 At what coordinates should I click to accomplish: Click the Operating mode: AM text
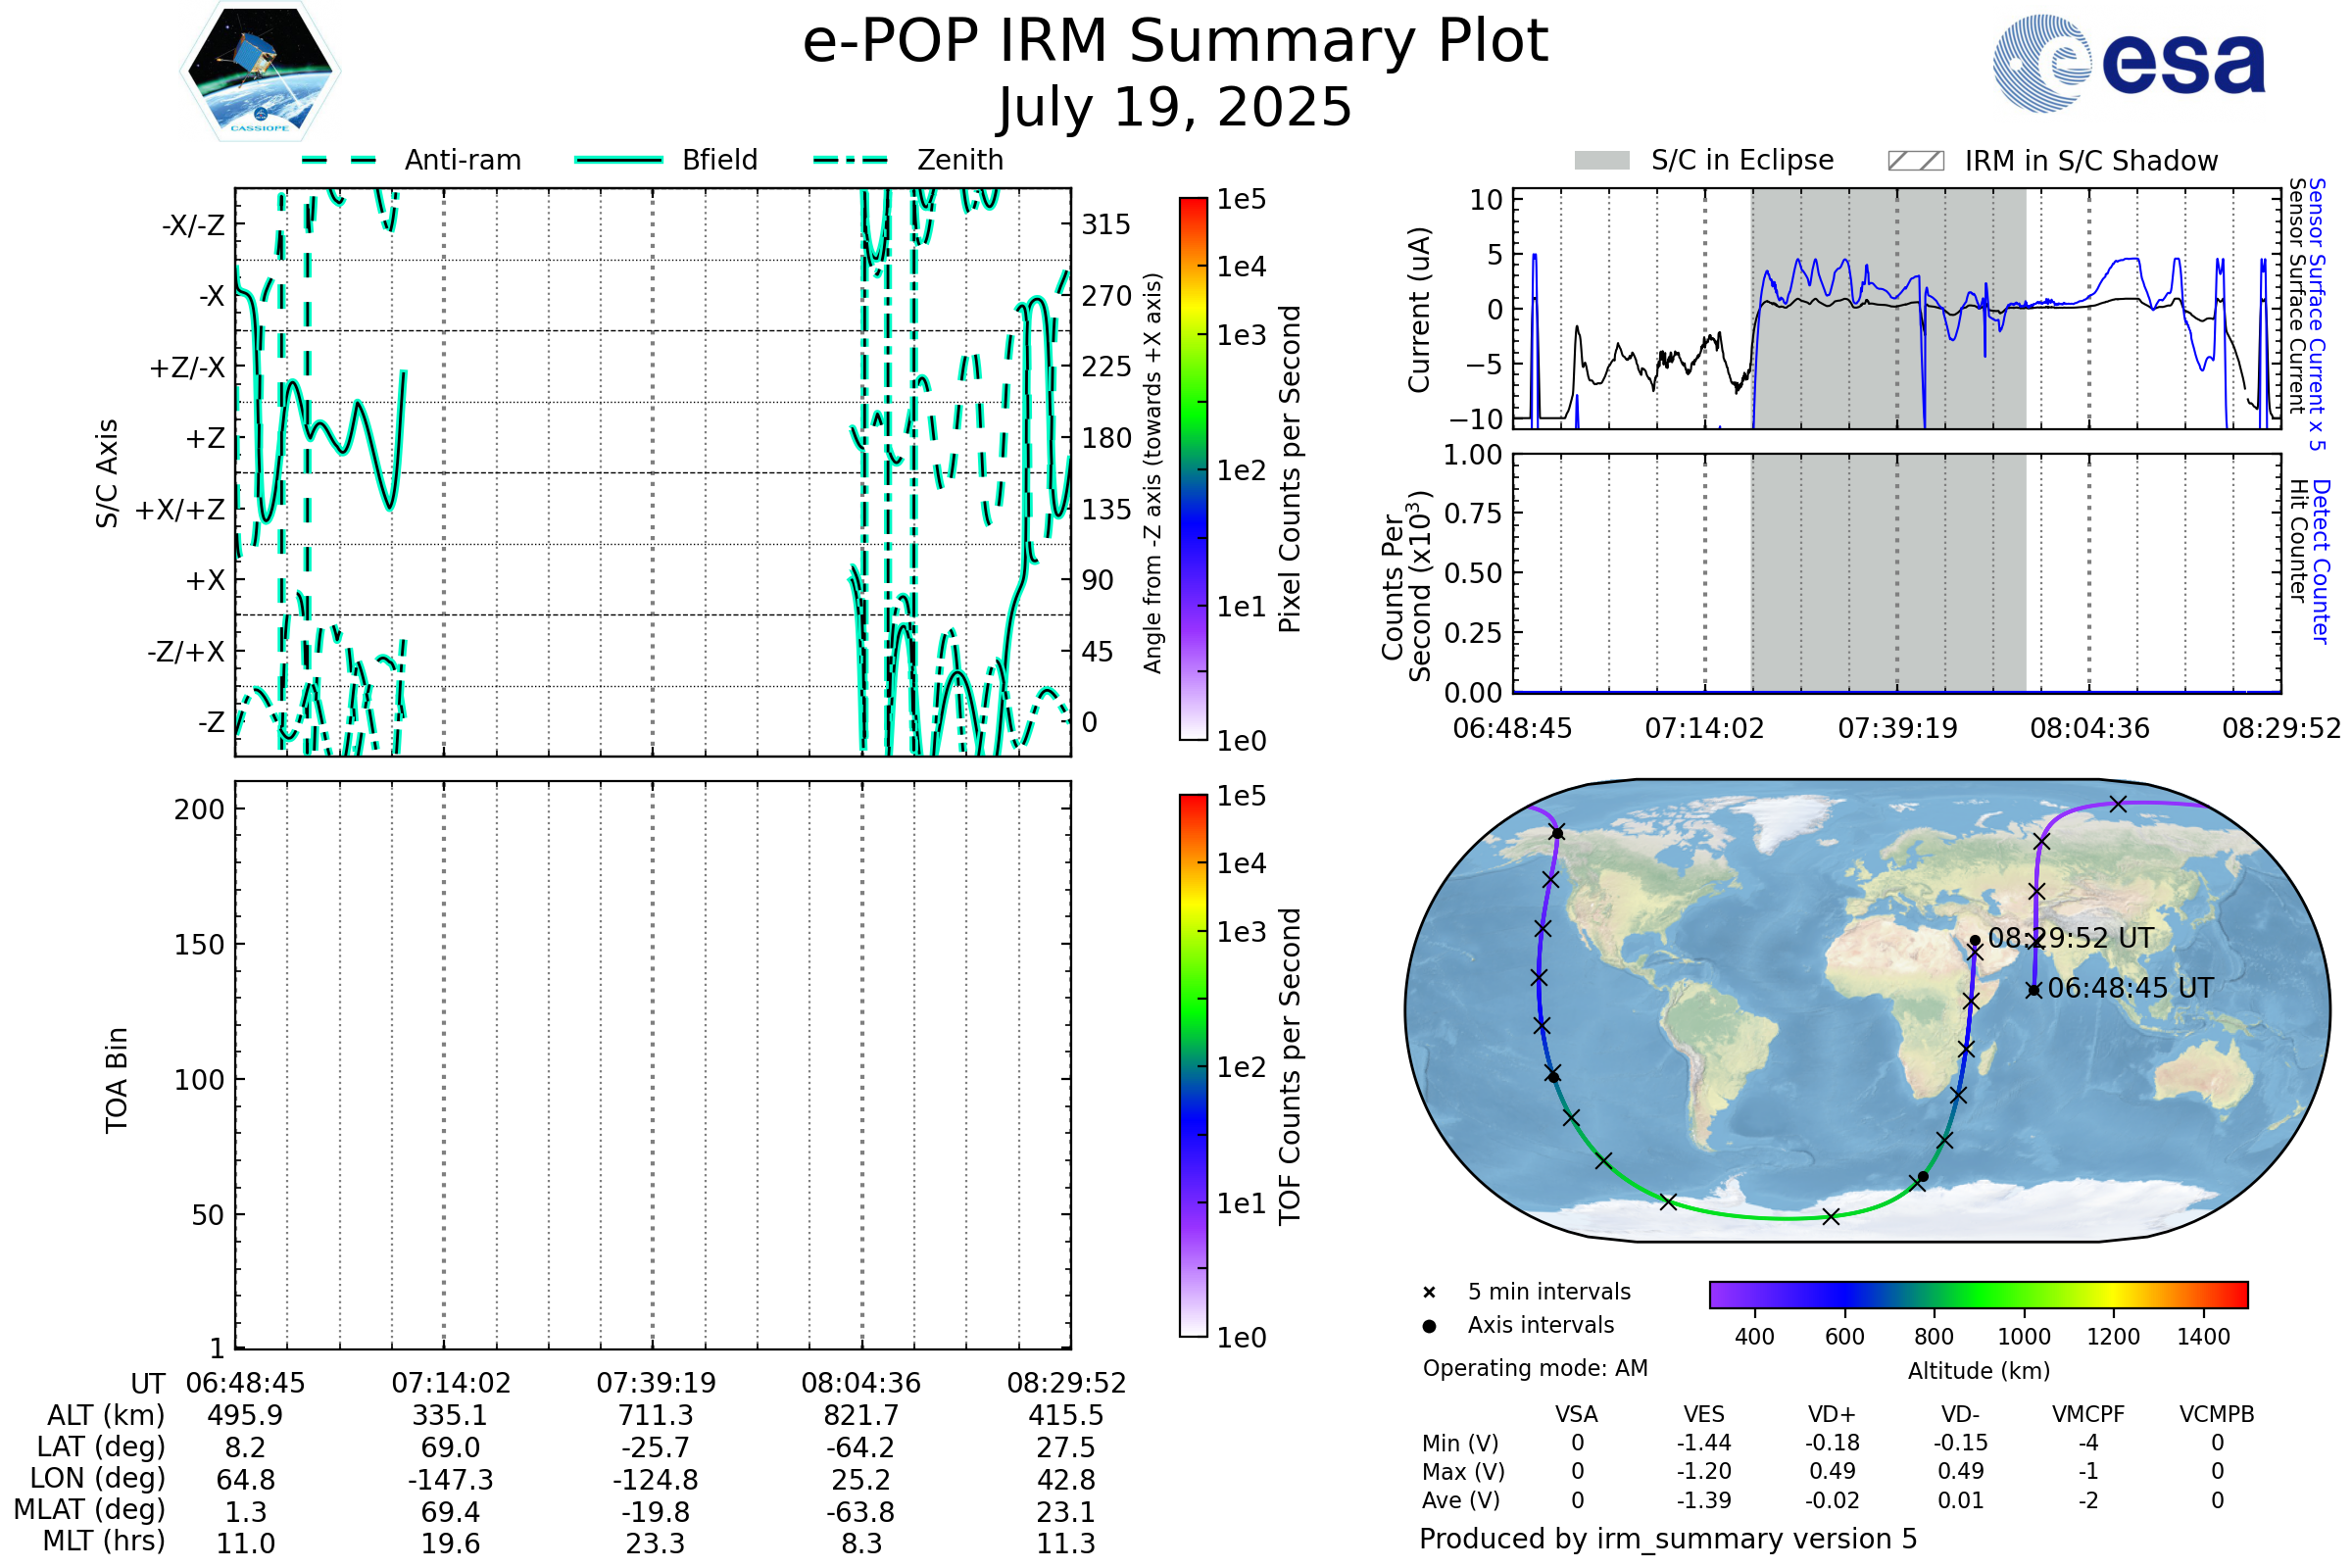pyautogui.click(x=1535, y=1368)
